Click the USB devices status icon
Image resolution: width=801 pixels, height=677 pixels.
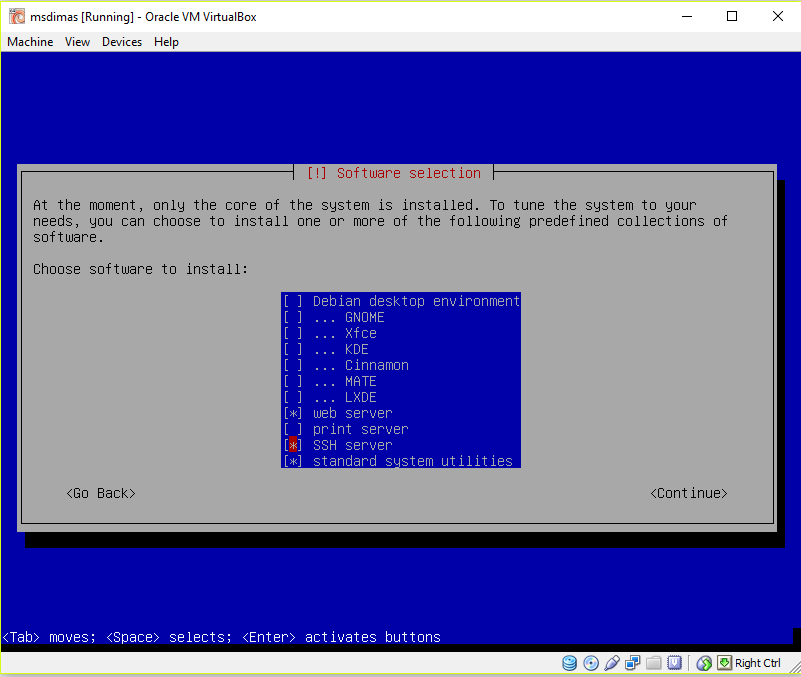pyautogui.click(x=612, y=663)
